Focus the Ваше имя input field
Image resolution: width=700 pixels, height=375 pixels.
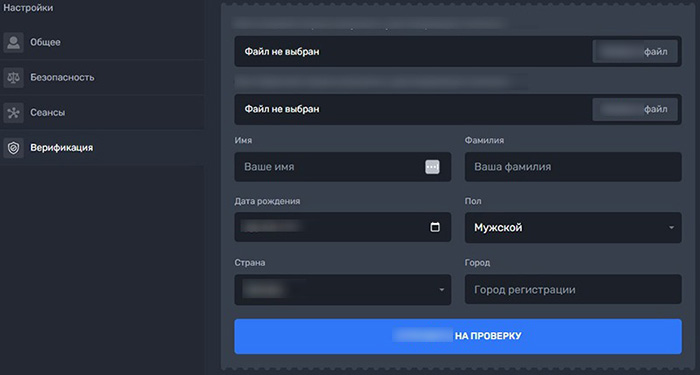(x=343, y=167)
